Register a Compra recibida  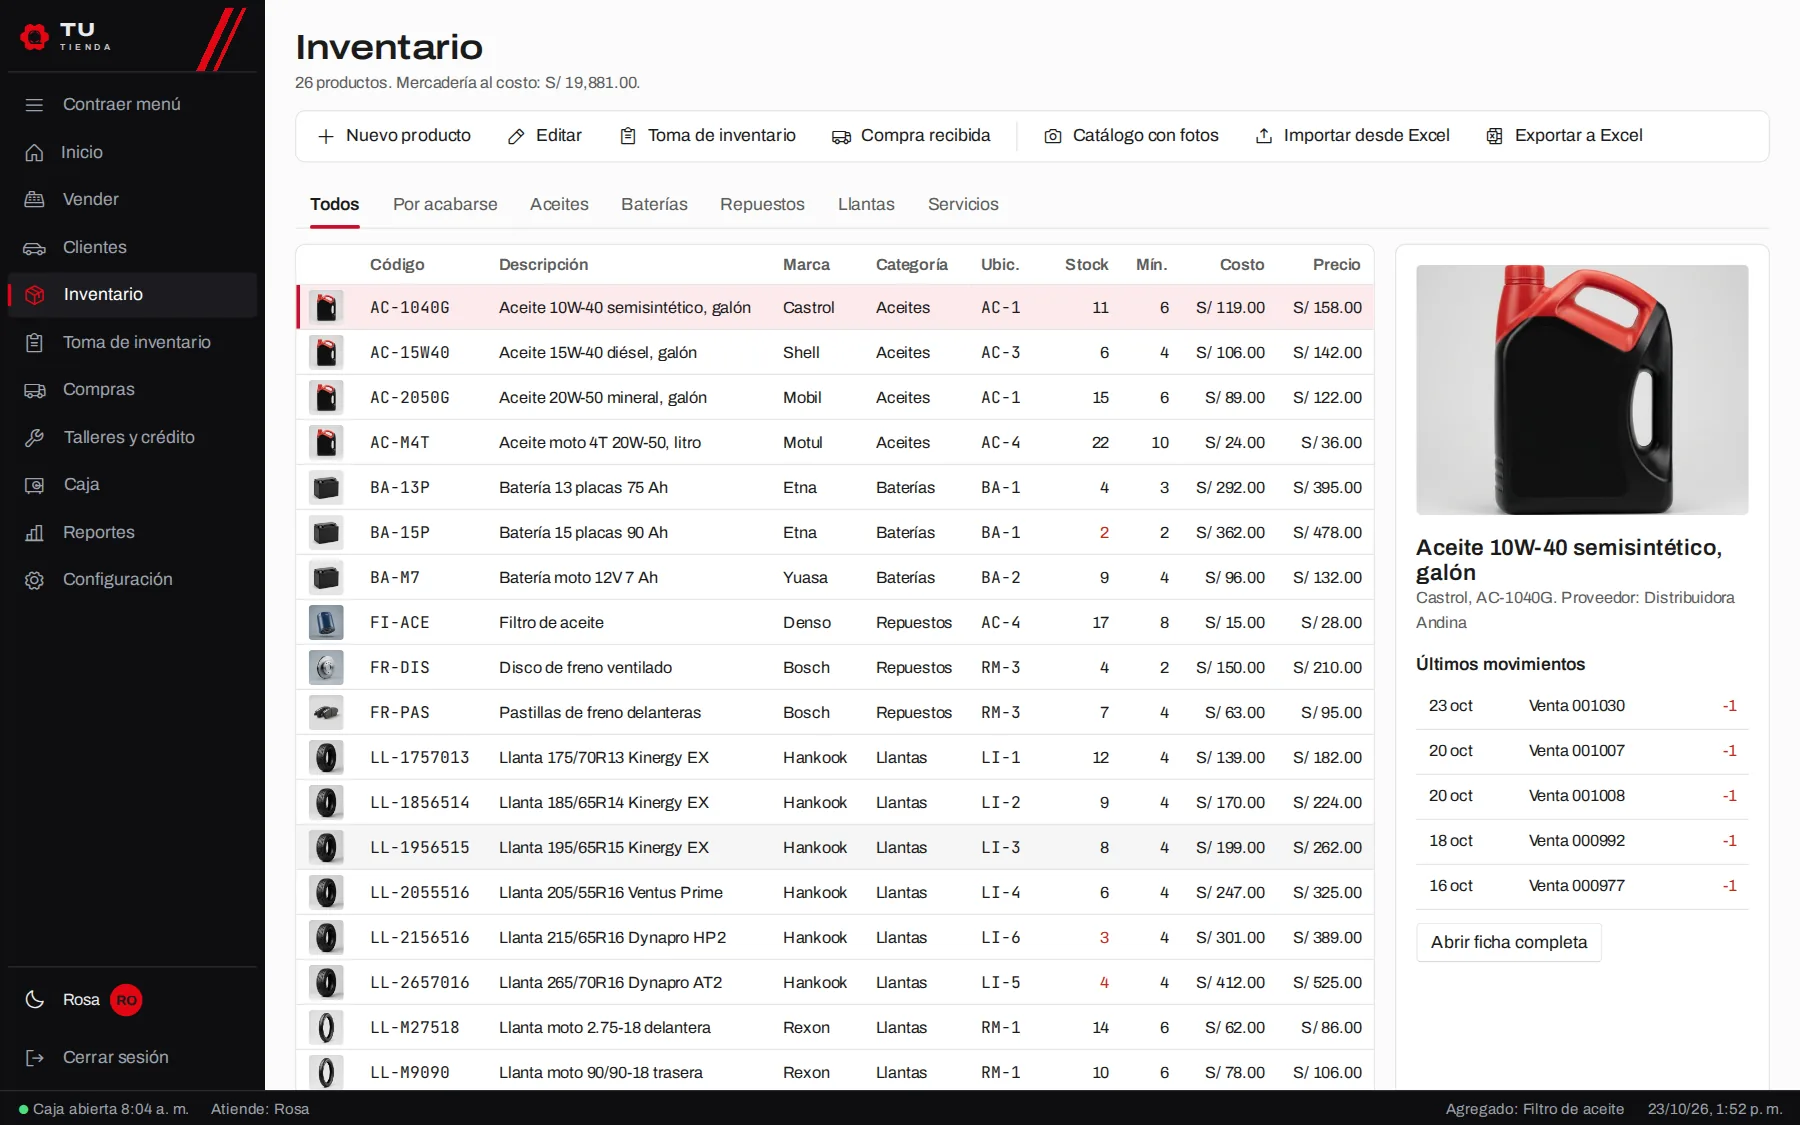911,136
